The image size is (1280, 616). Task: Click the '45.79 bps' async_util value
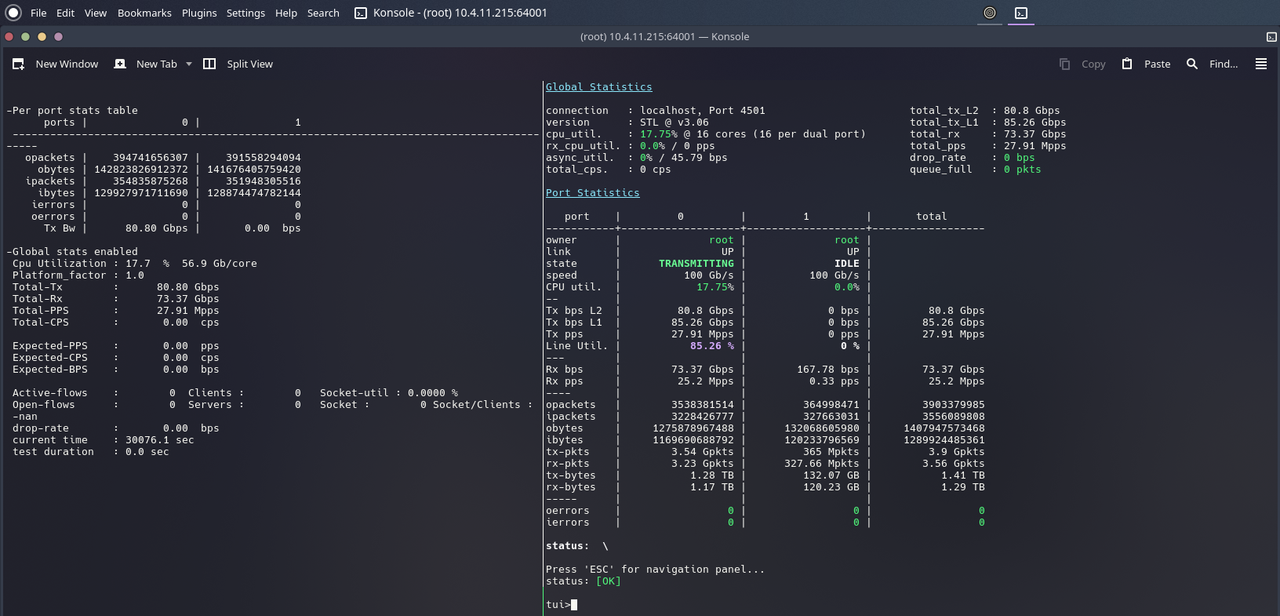(x=699, y=158)
